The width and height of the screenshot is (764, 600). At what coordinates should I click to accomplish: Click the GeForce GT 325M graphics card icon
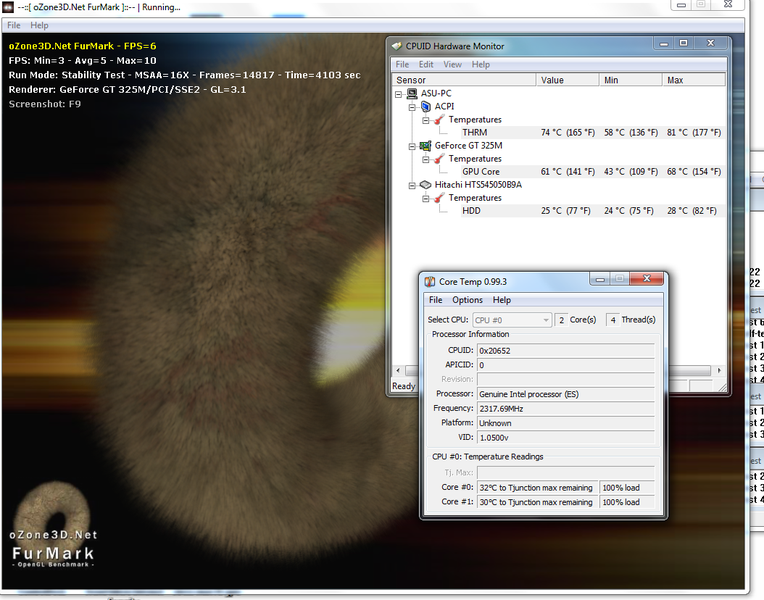click(x=425, y=146)
